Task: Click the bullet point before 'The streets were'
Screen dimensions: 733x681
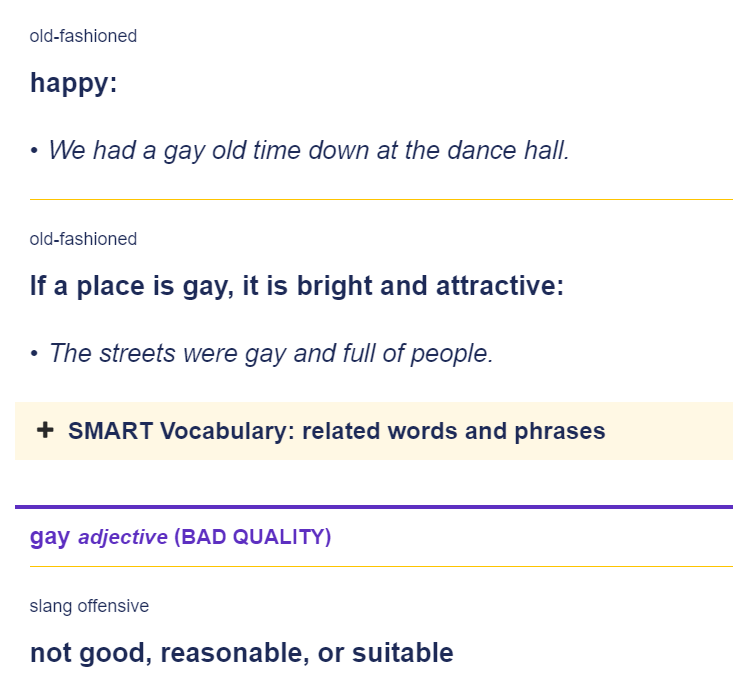Action: pos(34,354)
